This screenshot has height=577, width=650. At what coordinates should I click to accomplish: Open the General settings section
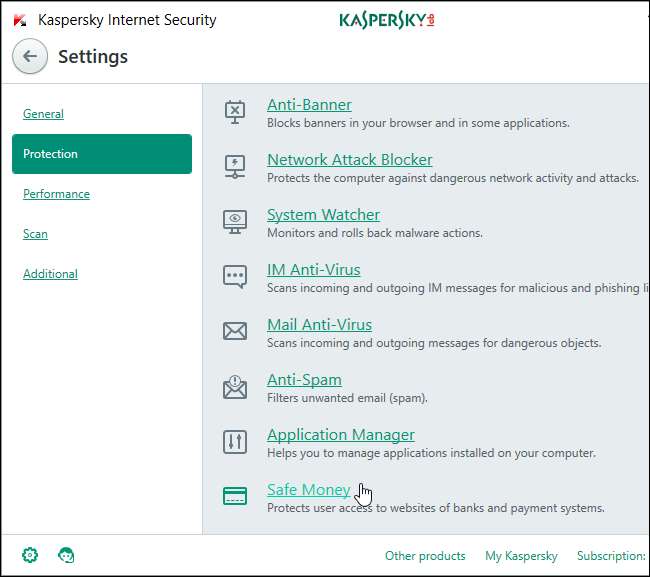tap(44, 114)
